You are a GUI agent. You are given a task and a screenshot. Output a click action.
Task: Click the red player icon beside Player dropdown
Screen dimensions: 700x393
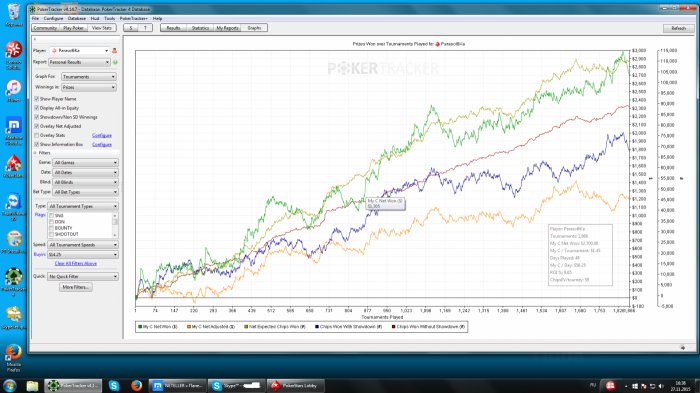[x=115, y=50]
